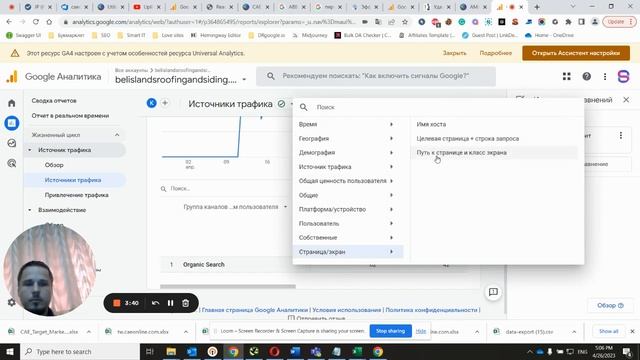This screenshot has width=640, height=360.
Task: Collapse the Жизненный цикл section
Action: coord(117,135)
